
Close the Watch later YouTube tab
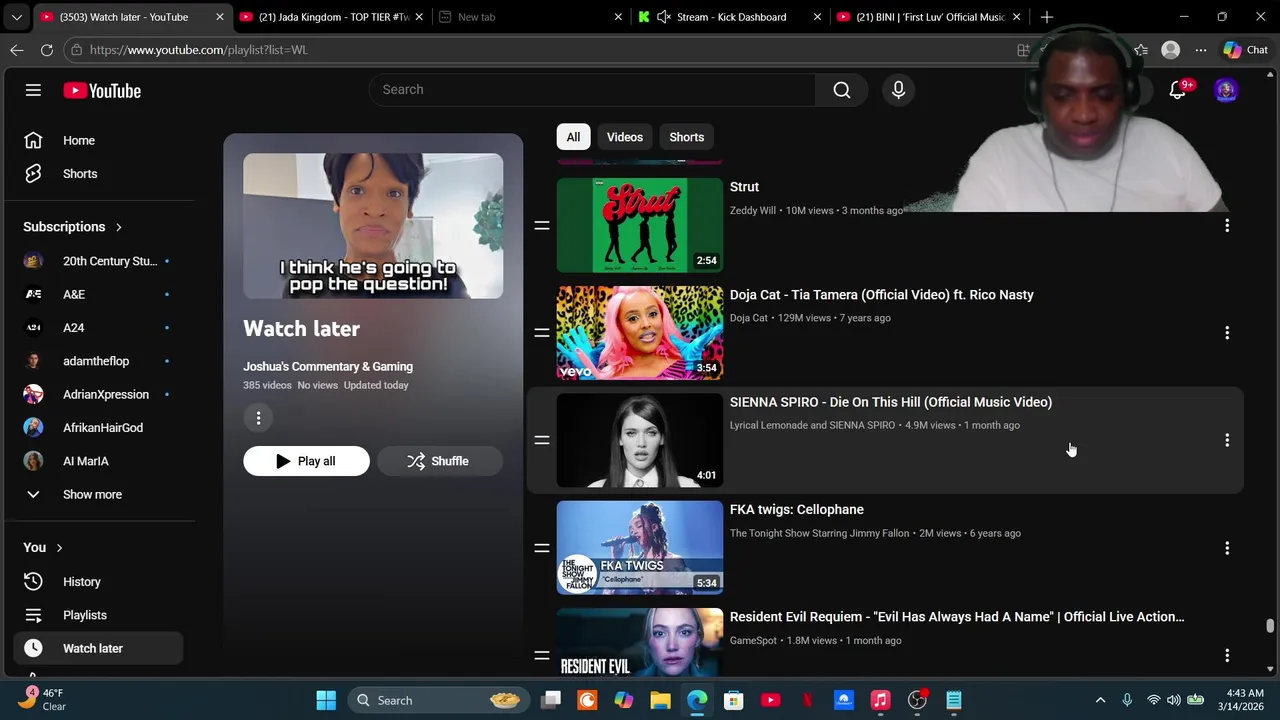click(220, 17)
